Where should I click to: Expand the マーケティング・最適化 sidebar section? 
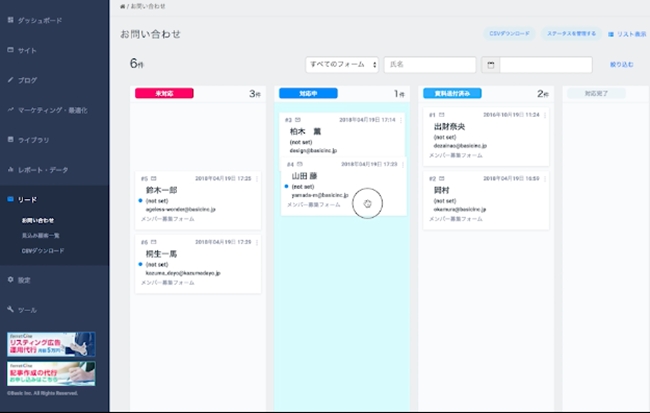54,110
